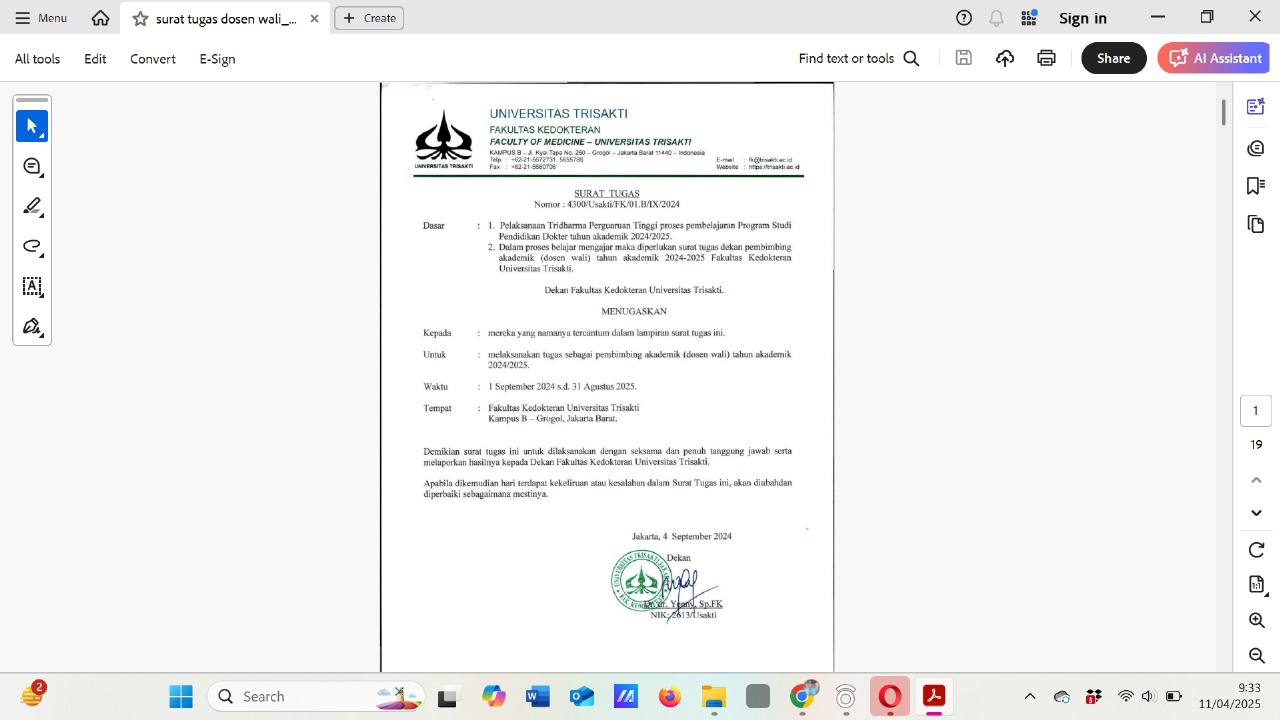
Task: Show notifications bell
Action: 996,18
